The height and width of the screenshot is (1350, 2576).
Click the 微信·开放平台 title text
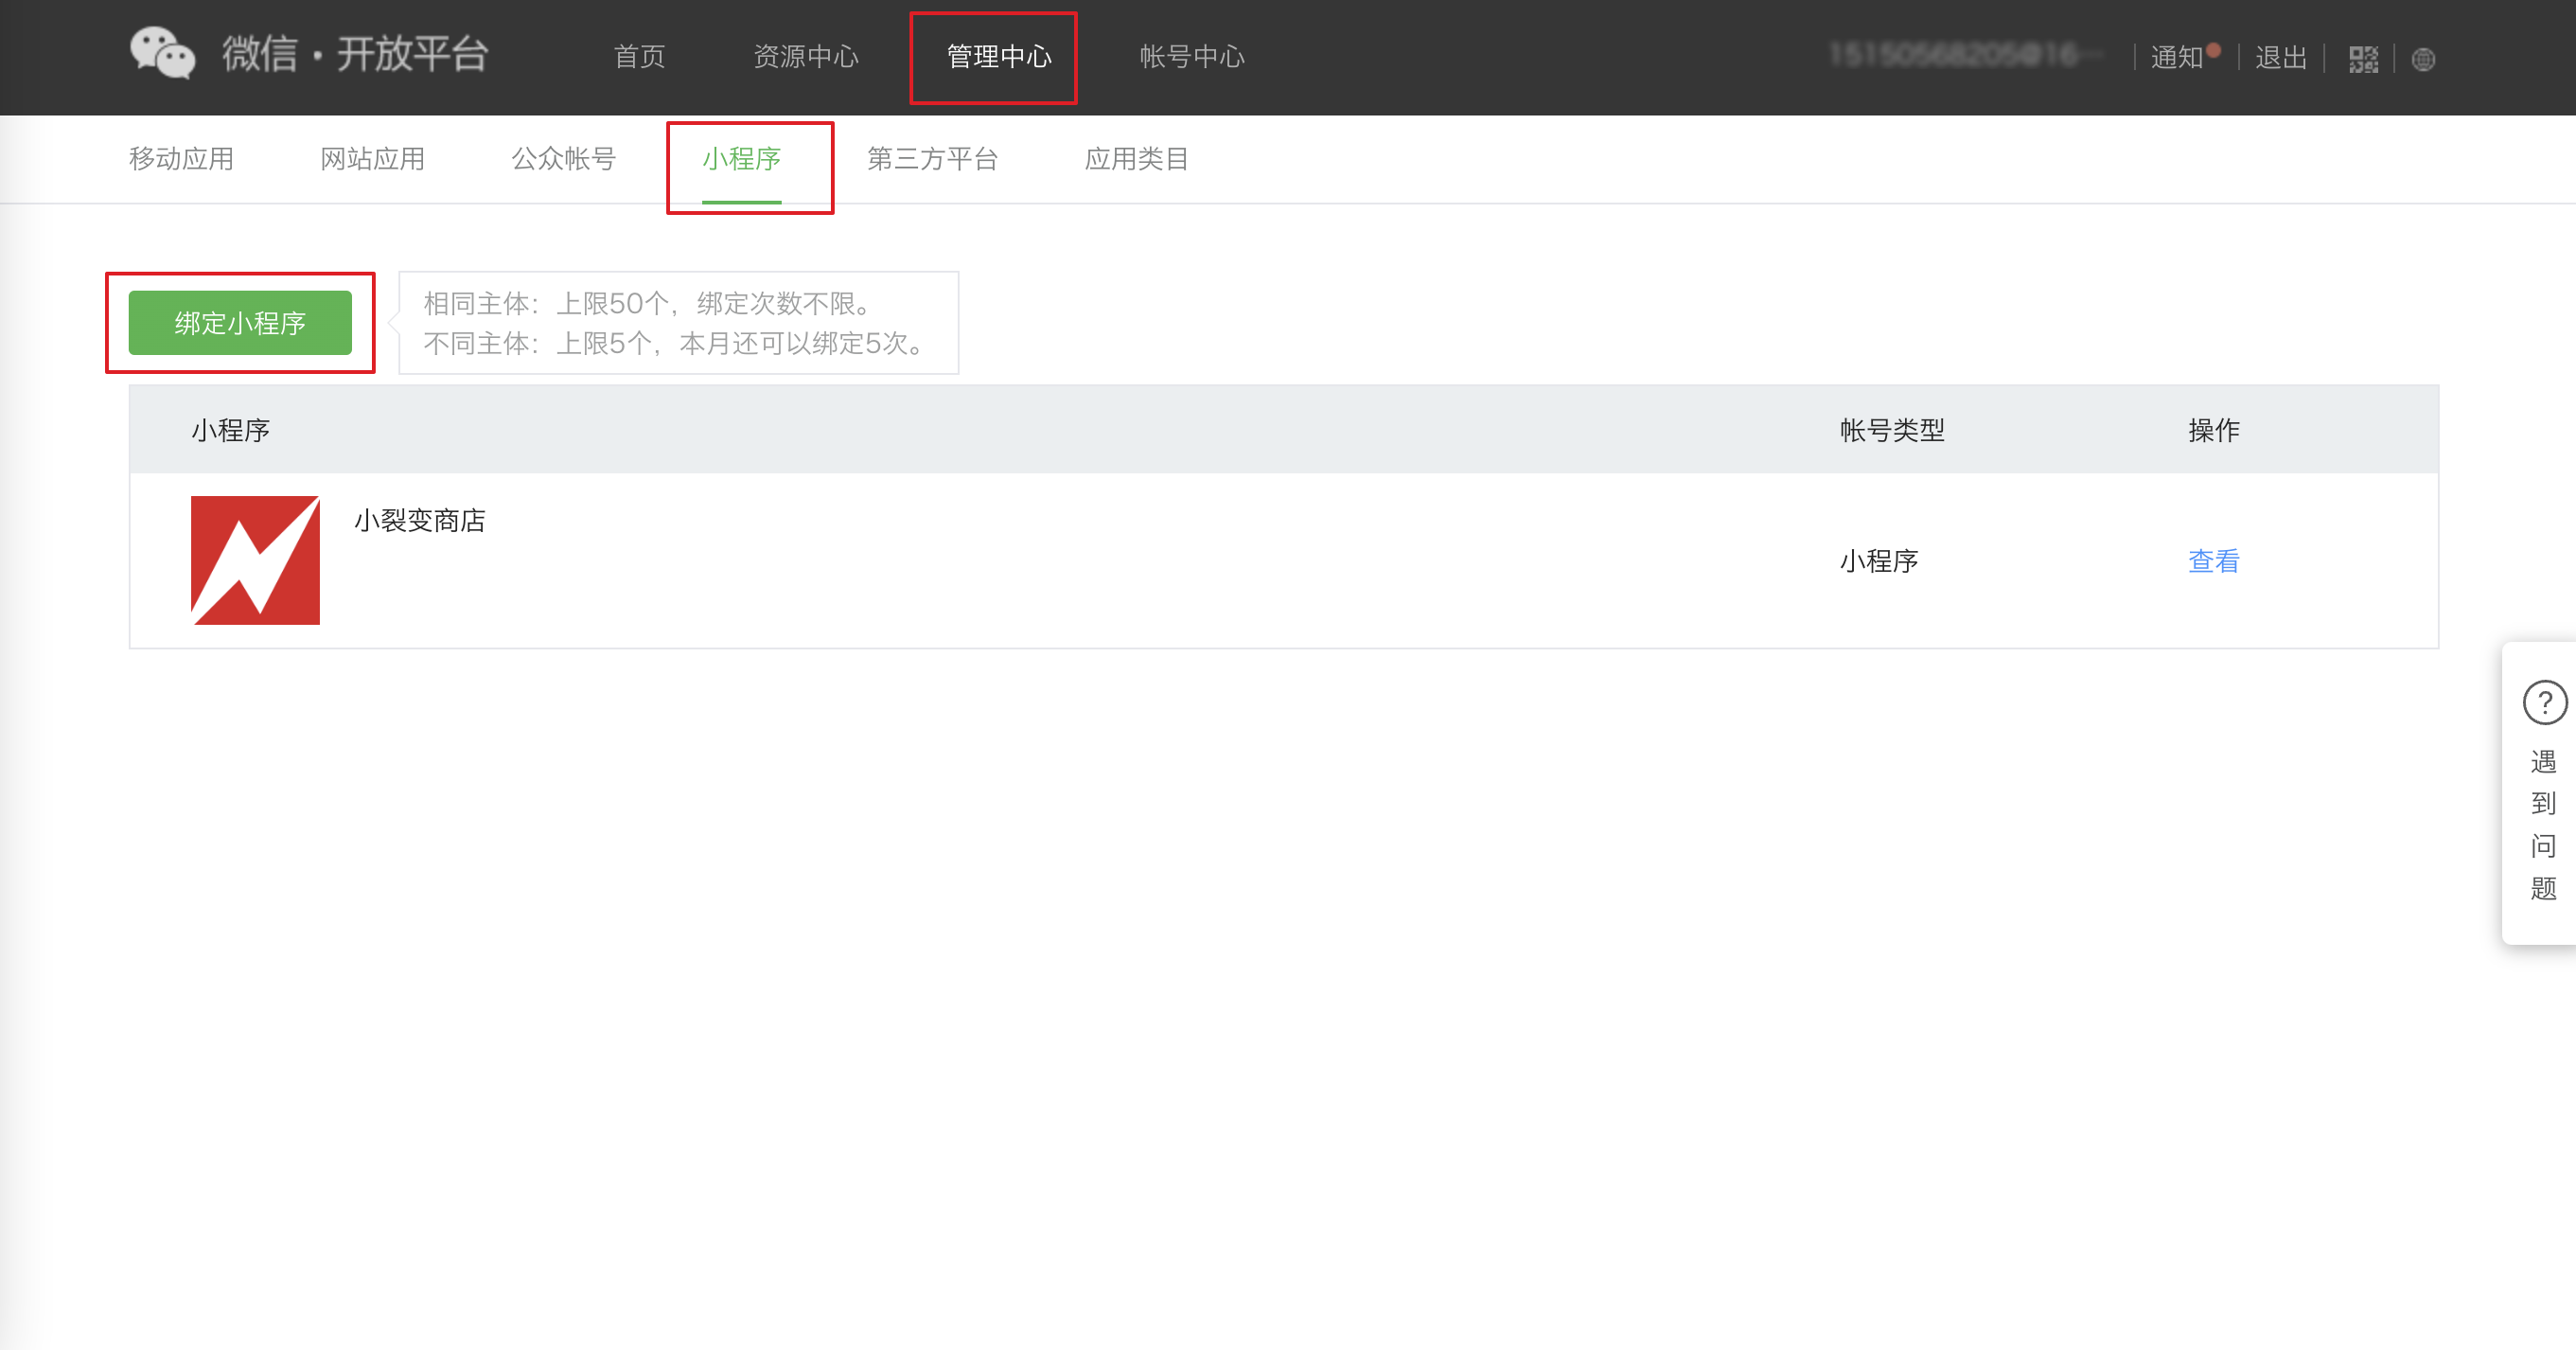click(x=355, y=54)
